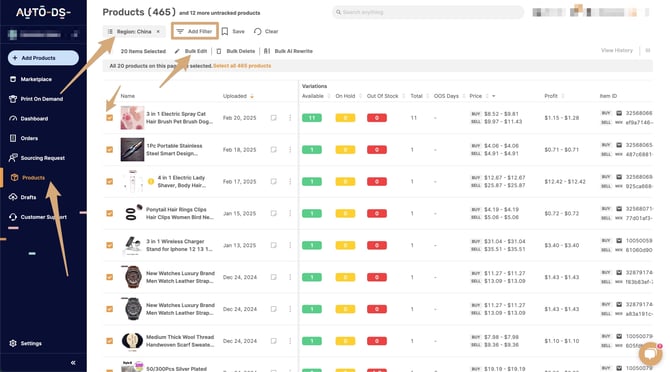Open Price column dropdown arrow
This screenshot has height=372, width=670.
coord(494,96)
